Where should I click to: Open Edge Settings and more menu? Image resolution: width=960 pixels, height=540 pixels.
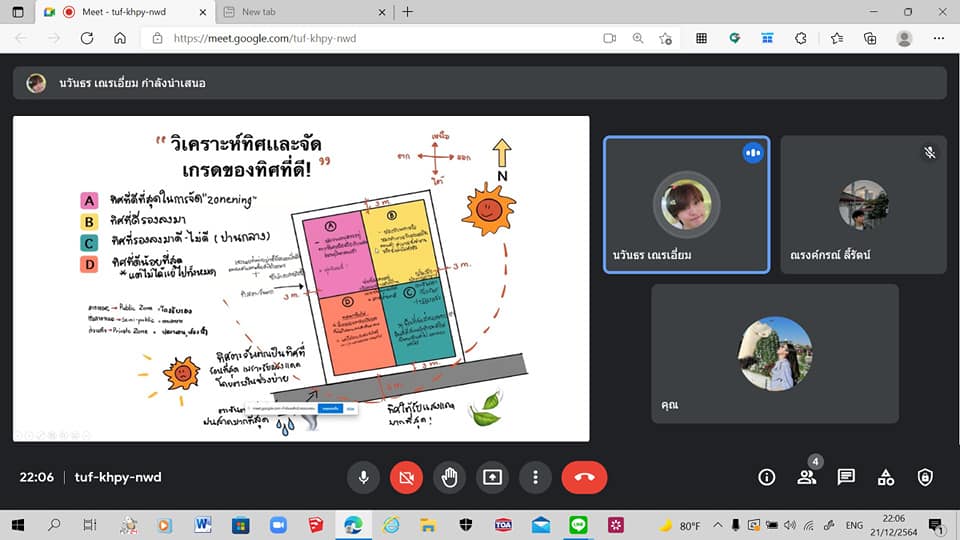tap(939, 39)
